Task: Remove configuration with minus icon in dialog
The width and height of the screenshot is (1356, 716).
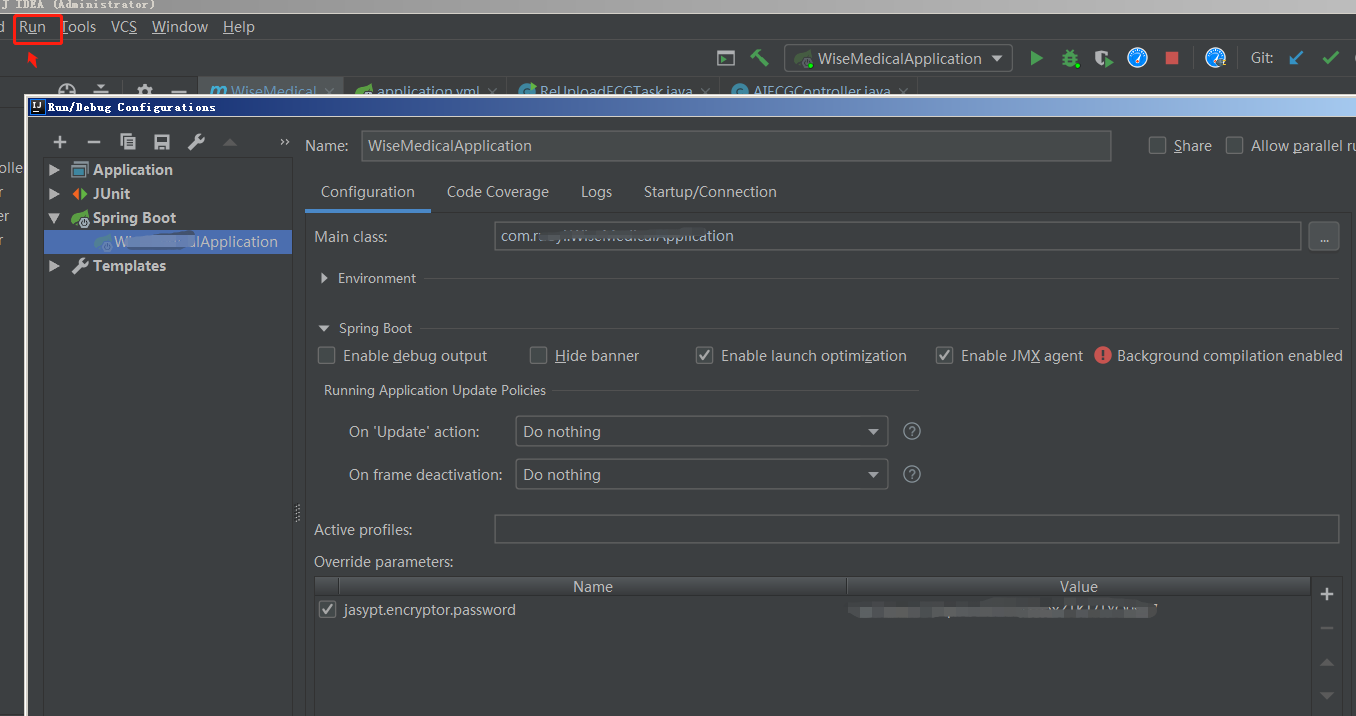Action: [94, 142]
